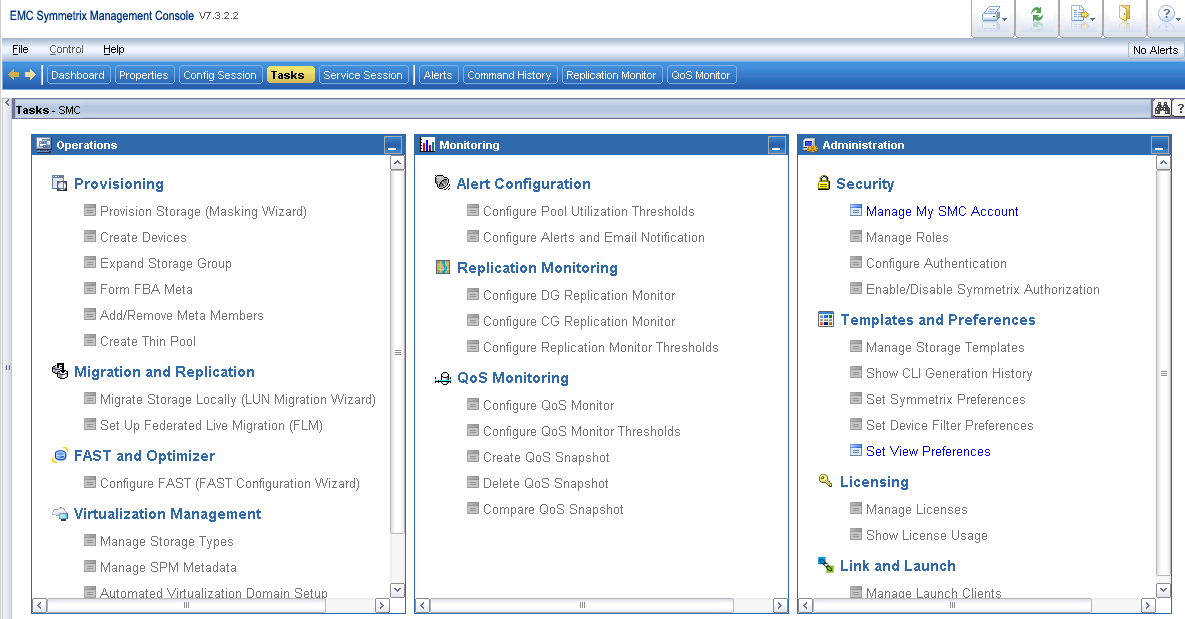
Task: Click the forward navigation arrow
Action: (30, 75)
